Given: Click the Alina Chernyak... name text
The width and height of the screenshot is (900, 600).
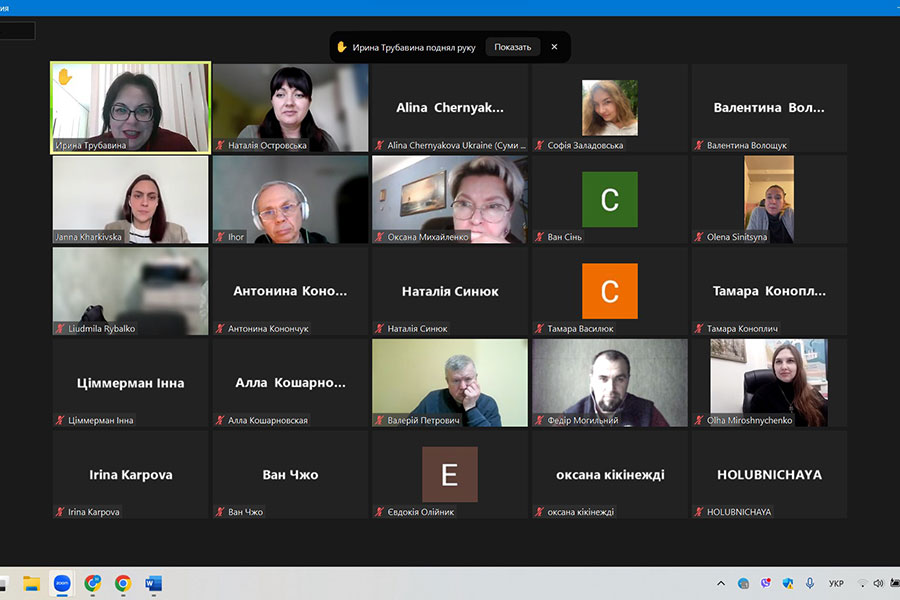Looking at the screenshot, I should click(x=450, y=108).
